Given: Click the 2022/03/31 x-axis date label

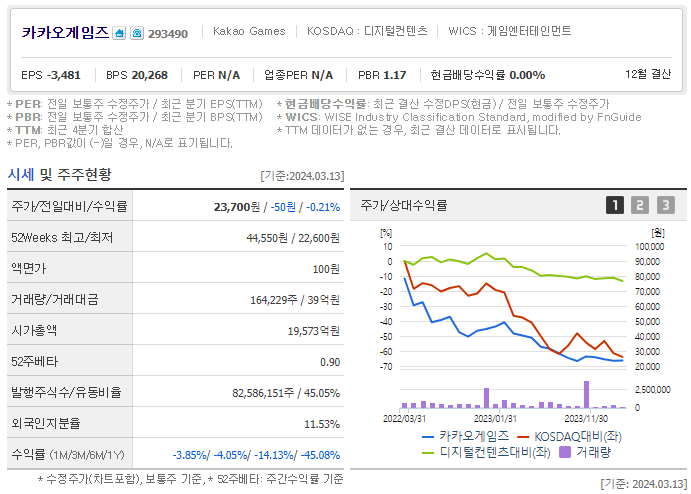Looking at the screenshot, I should point(405,419).
